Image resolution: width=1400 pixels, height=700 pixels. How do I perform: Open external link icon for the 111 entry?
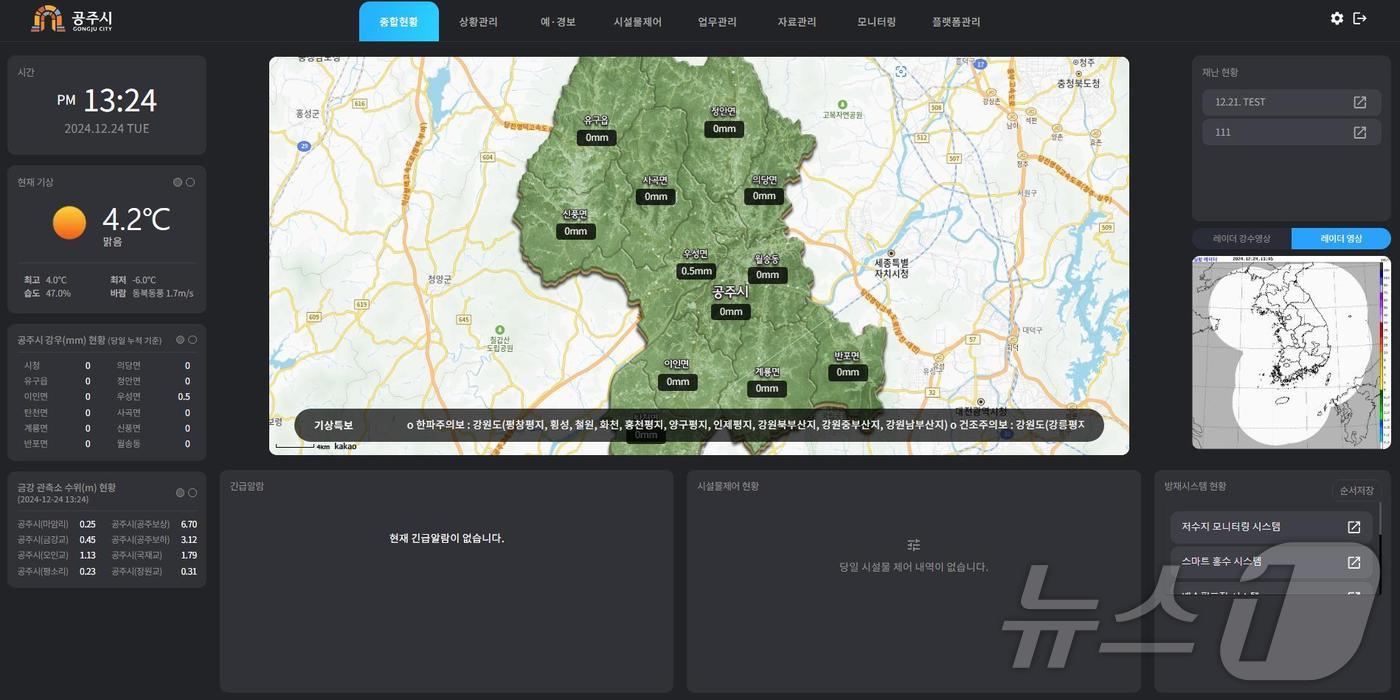click(x=1359, y=132)
